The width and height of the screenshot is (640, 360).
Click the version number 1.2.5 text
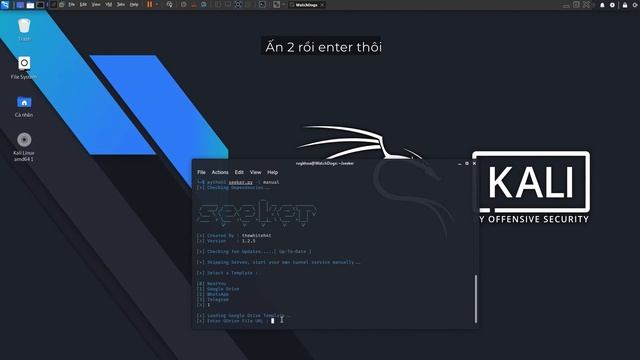tap(249, 241)
